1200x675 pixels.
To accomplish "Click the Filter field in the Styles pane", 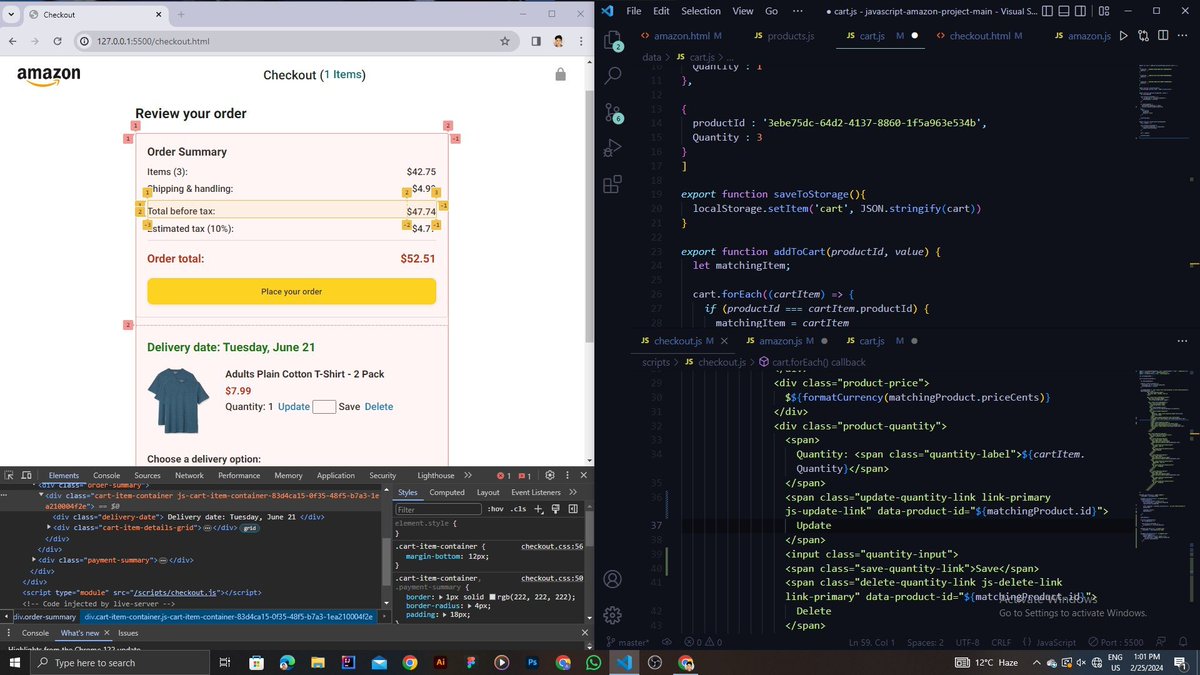I will [x=437, y=509].
